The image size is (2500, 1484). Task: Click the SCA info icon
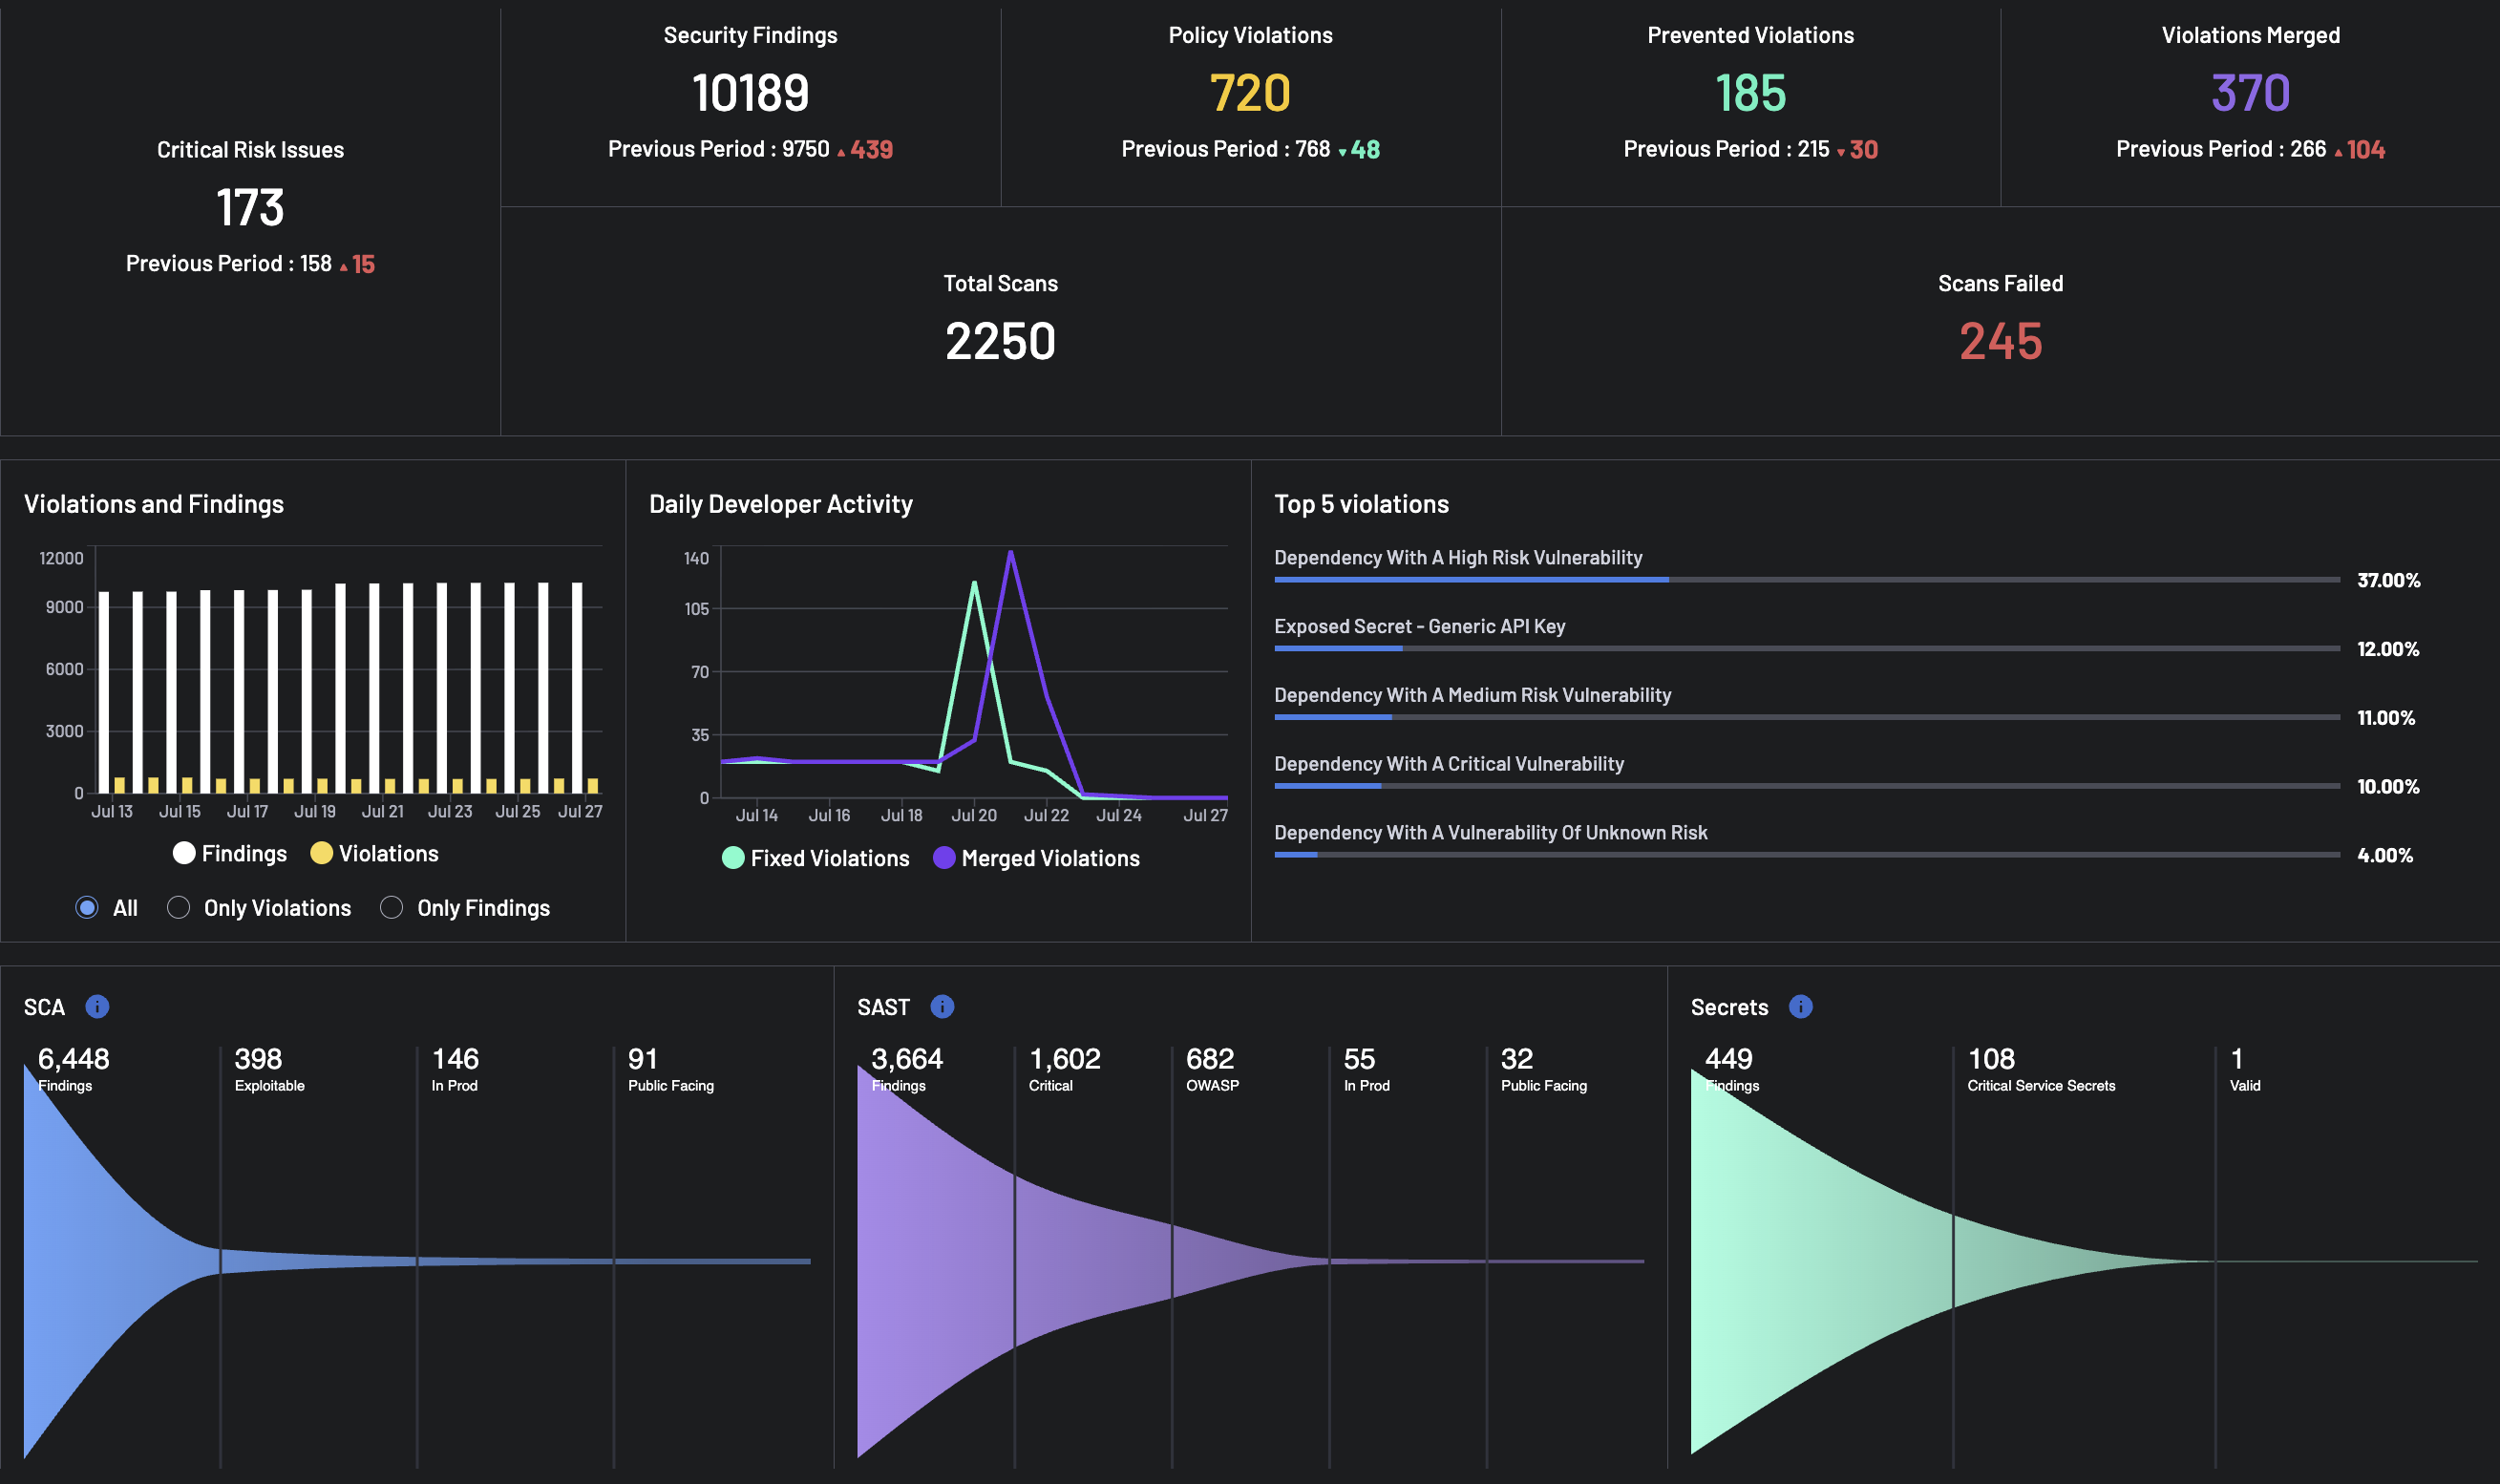[97, 1007]
